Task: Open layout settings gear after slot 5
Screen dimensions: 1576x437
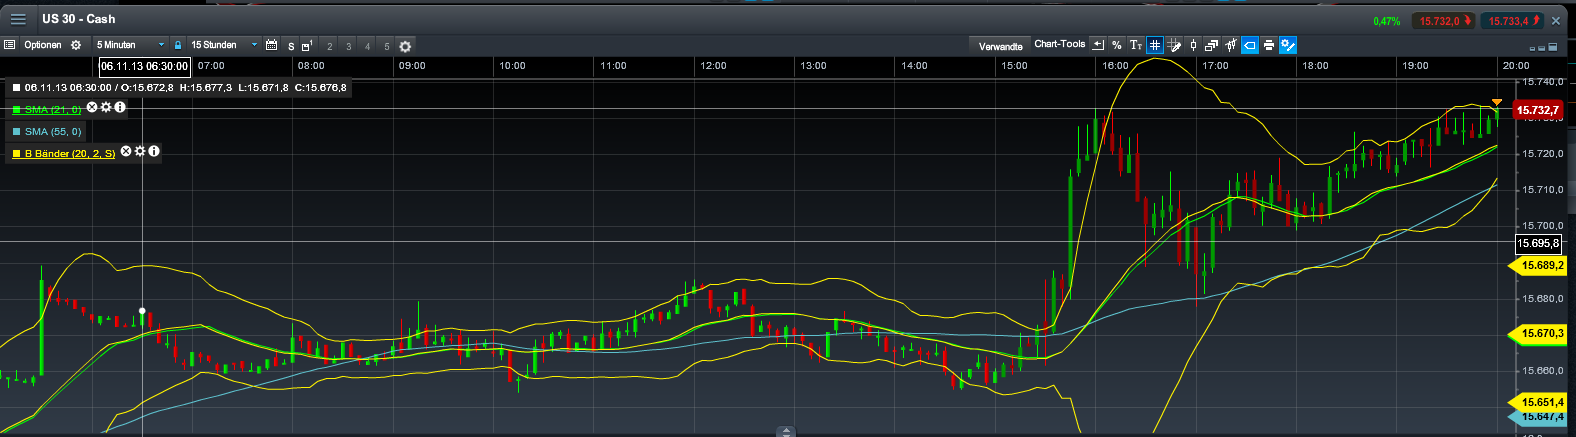Action: [x=405, y=46]
